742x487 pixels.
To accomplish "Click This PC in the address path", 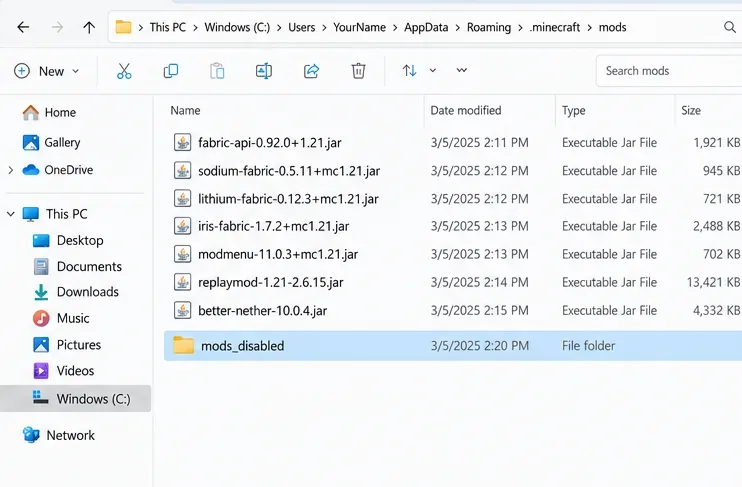I will tap(168, 27).
